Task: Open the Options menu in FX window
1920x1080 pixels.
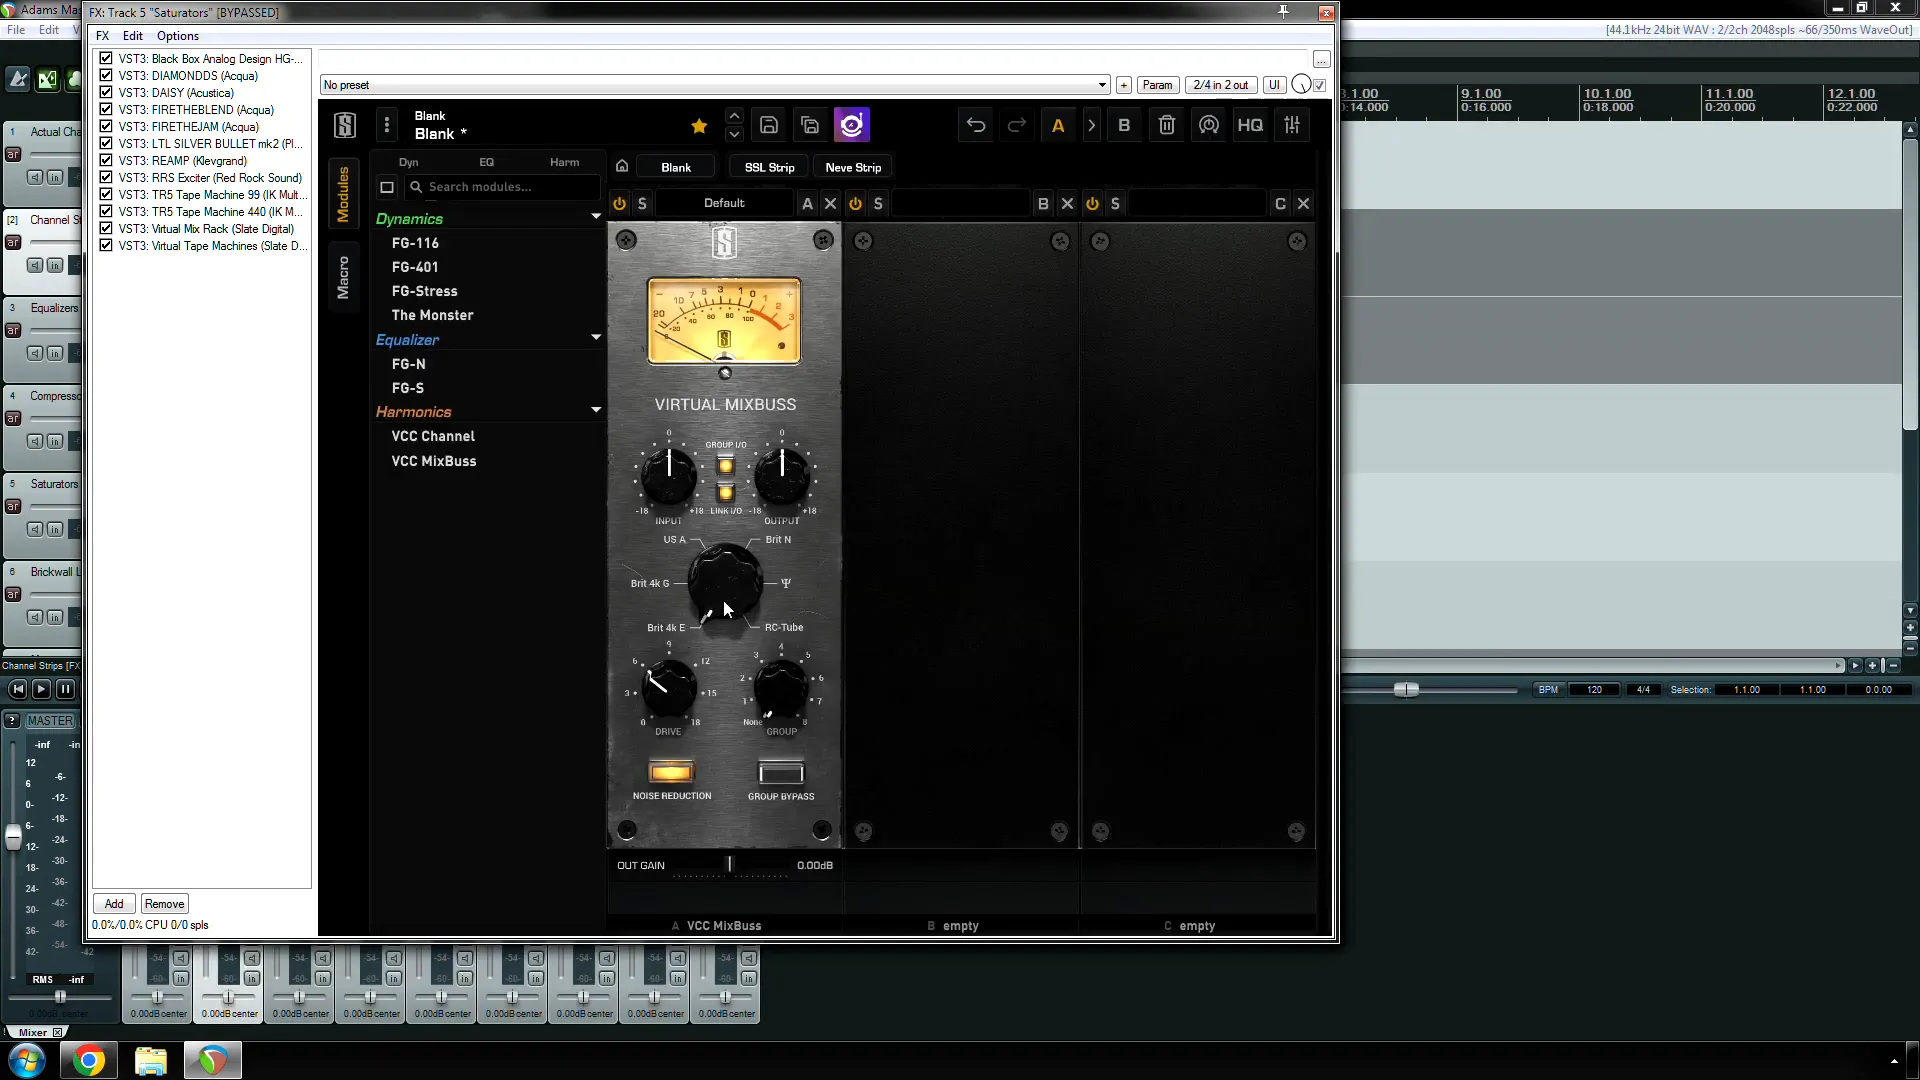Action: coord(178,36)
